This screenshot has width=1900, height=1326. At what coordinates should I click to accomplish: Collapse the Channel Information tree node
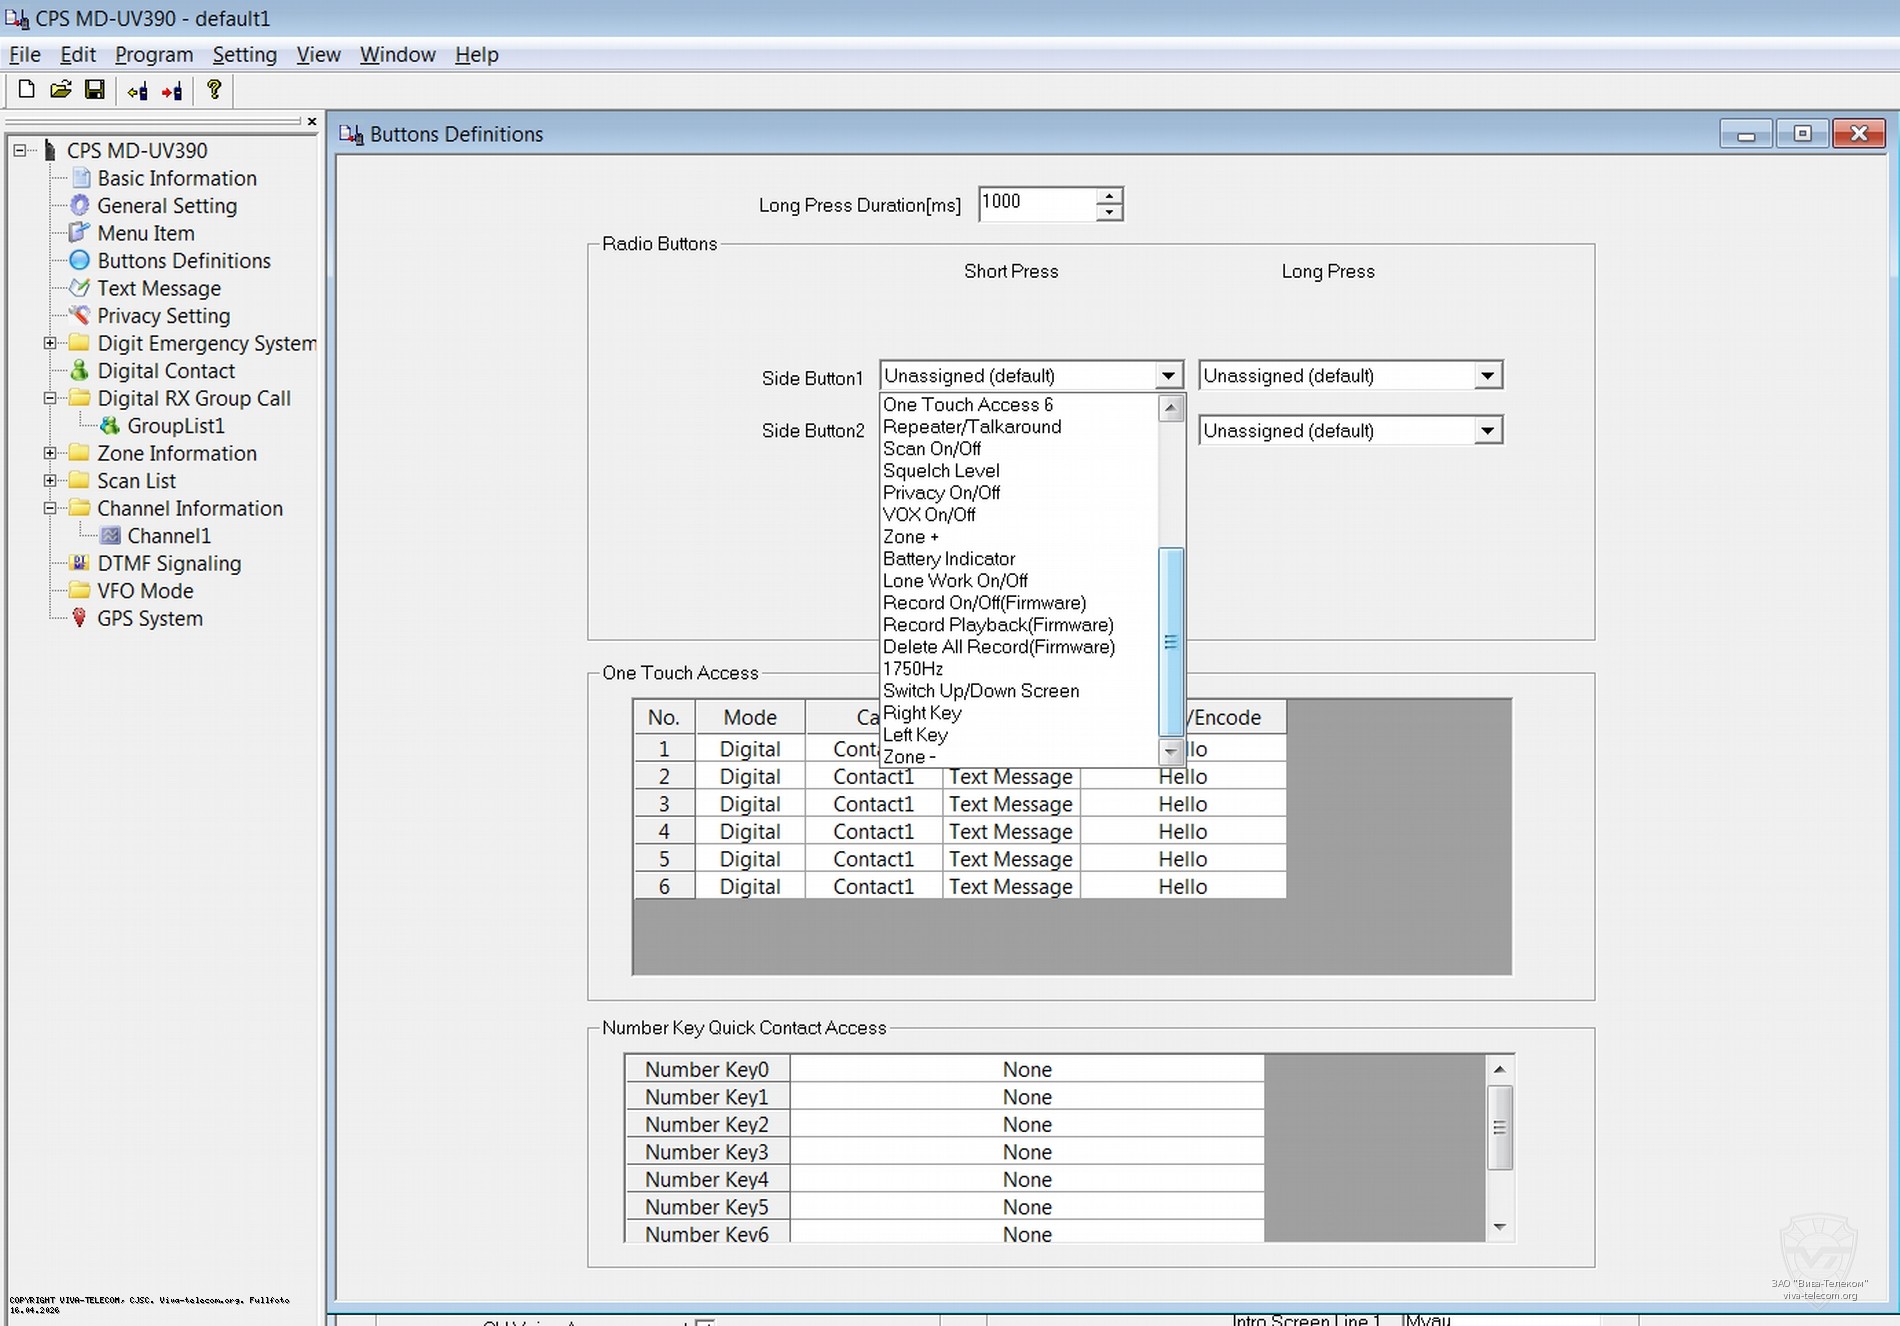pyautogui.click(x=49, y=508)
